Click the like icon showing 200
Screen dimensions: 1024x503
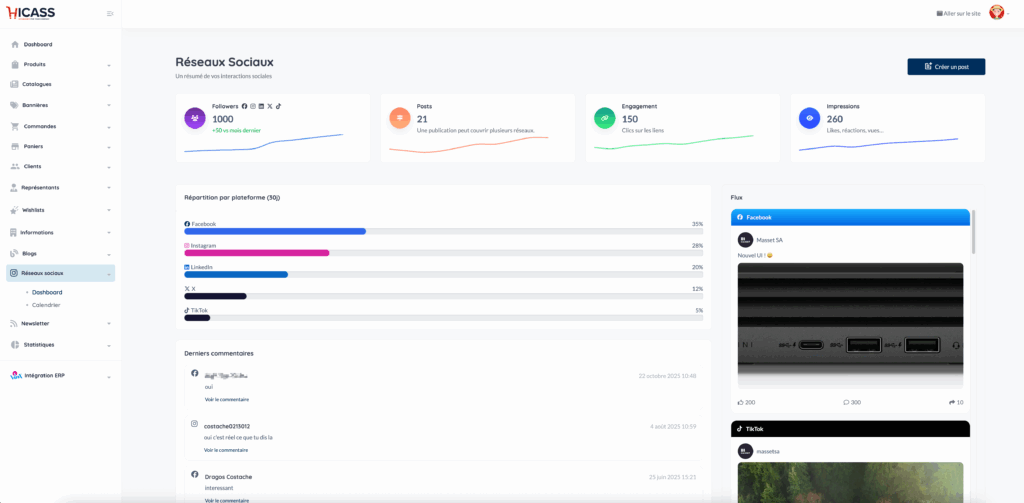[741, 402]
